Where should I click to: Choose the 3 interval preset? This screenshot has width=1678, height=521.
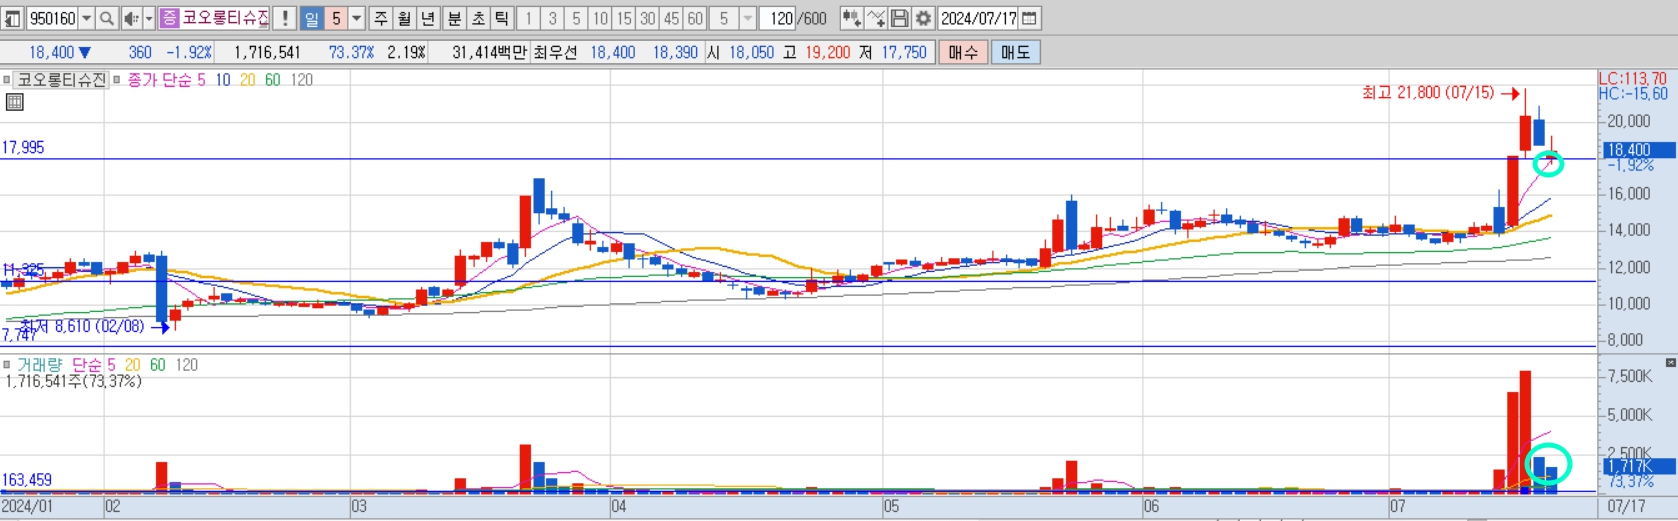click(x=552, y=18)
